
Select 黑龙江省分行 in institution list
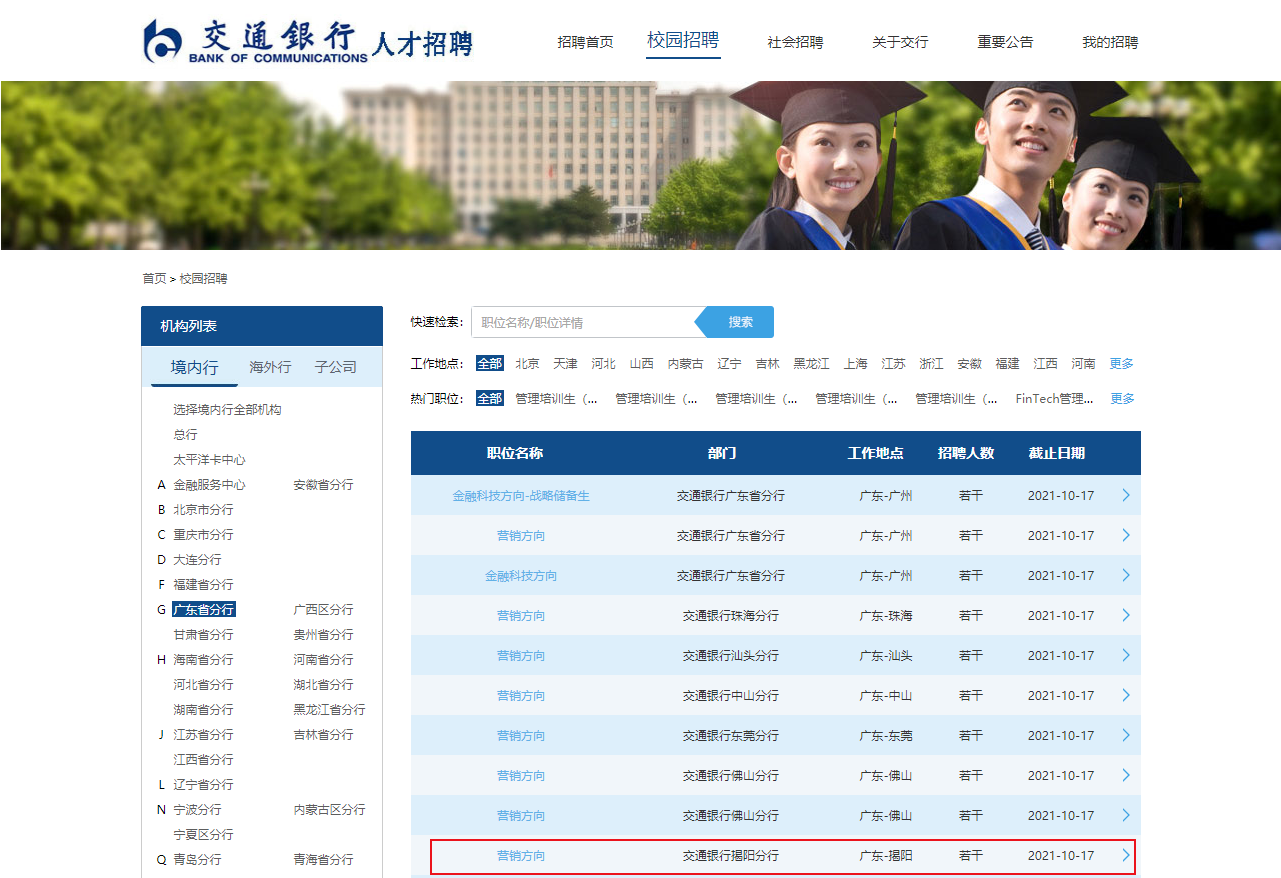pyautogui.click(x=329, y=710)
